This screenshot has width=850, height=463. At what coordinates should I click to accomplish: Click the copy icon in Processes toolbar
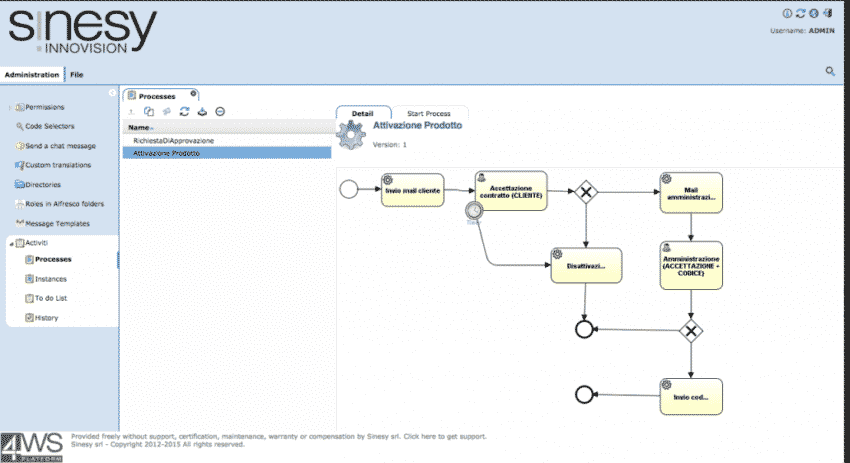pos(149,112)
